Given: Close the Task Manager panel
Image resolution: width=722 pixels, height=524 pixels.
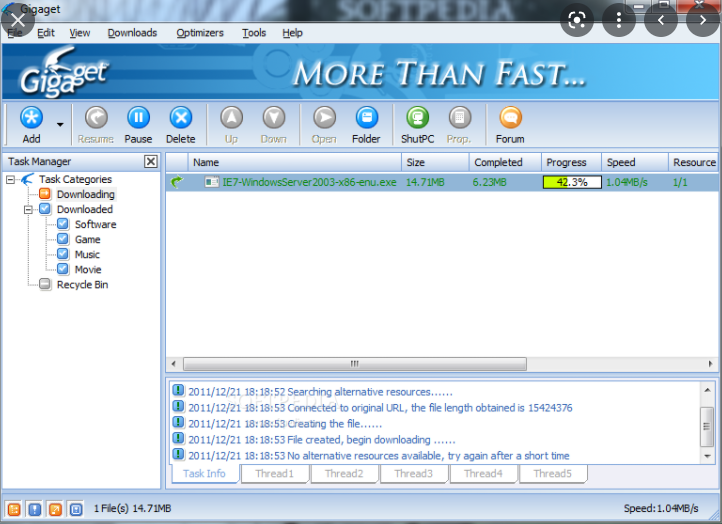Looking at the screenshot, I should (151, 161).
